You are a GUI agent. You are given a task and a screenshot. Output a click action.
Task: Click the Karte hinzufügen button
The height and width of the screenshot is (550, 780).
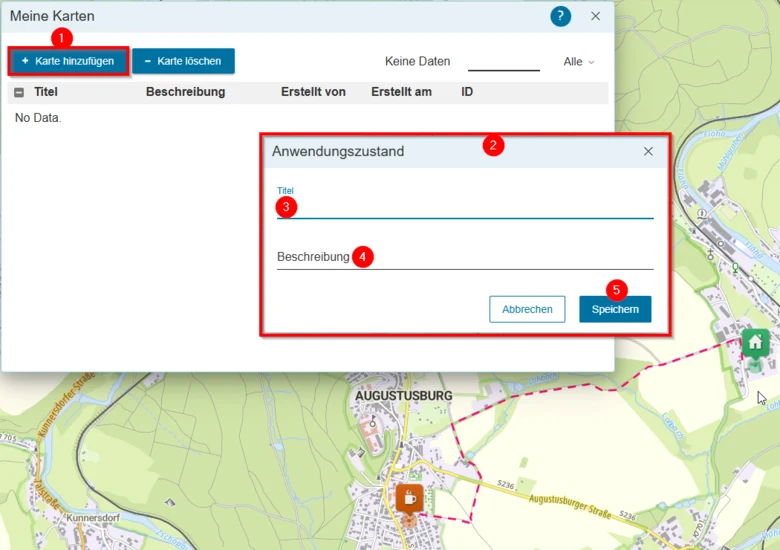tap(69, 61)
